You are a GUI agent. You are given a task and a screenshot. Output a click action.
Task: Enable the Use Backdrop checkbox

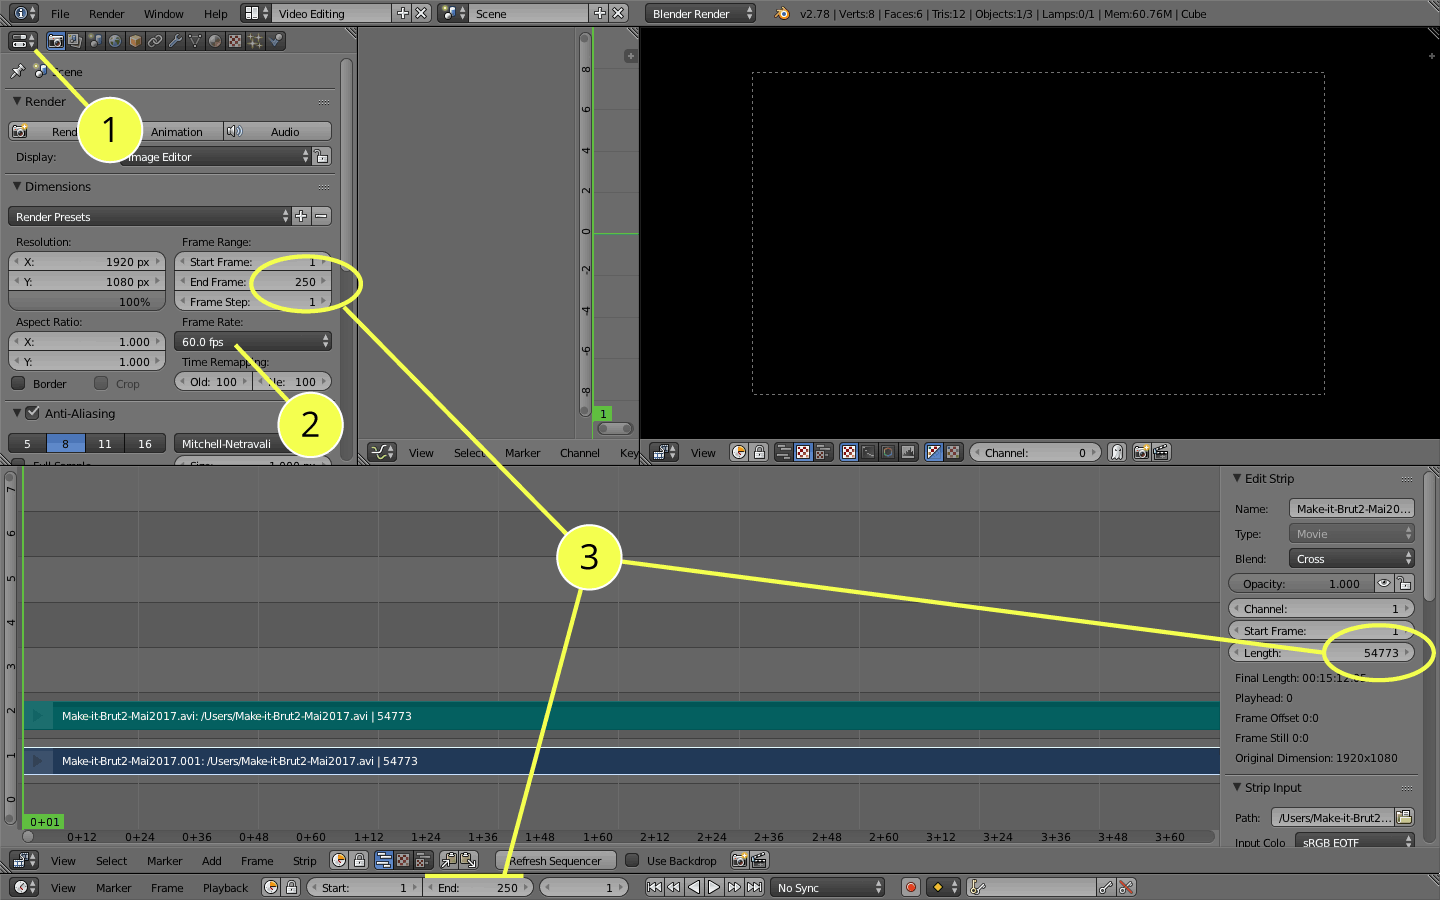coord(632,860)
